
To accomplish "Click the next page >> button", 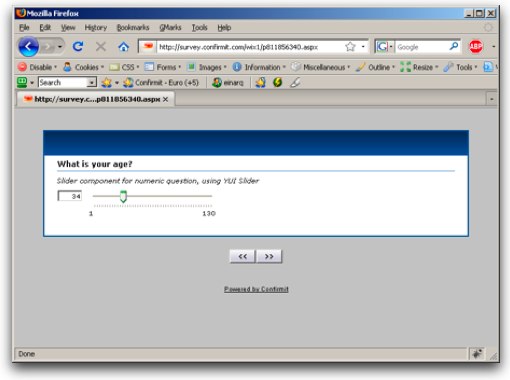I will tap(269, 256).
